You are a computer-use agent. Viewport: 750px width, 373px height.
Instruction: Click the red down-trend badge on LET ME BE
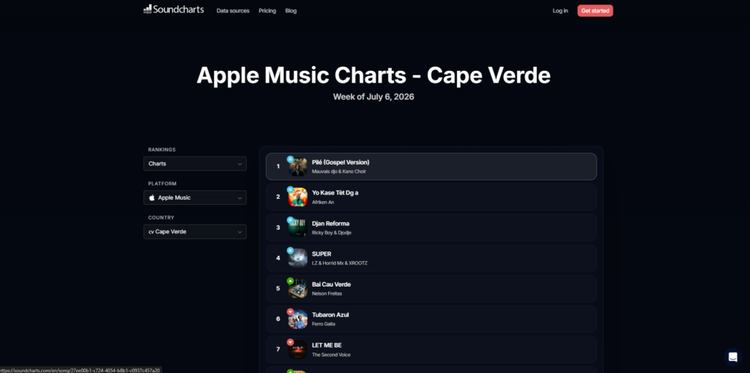click(290, 342)
